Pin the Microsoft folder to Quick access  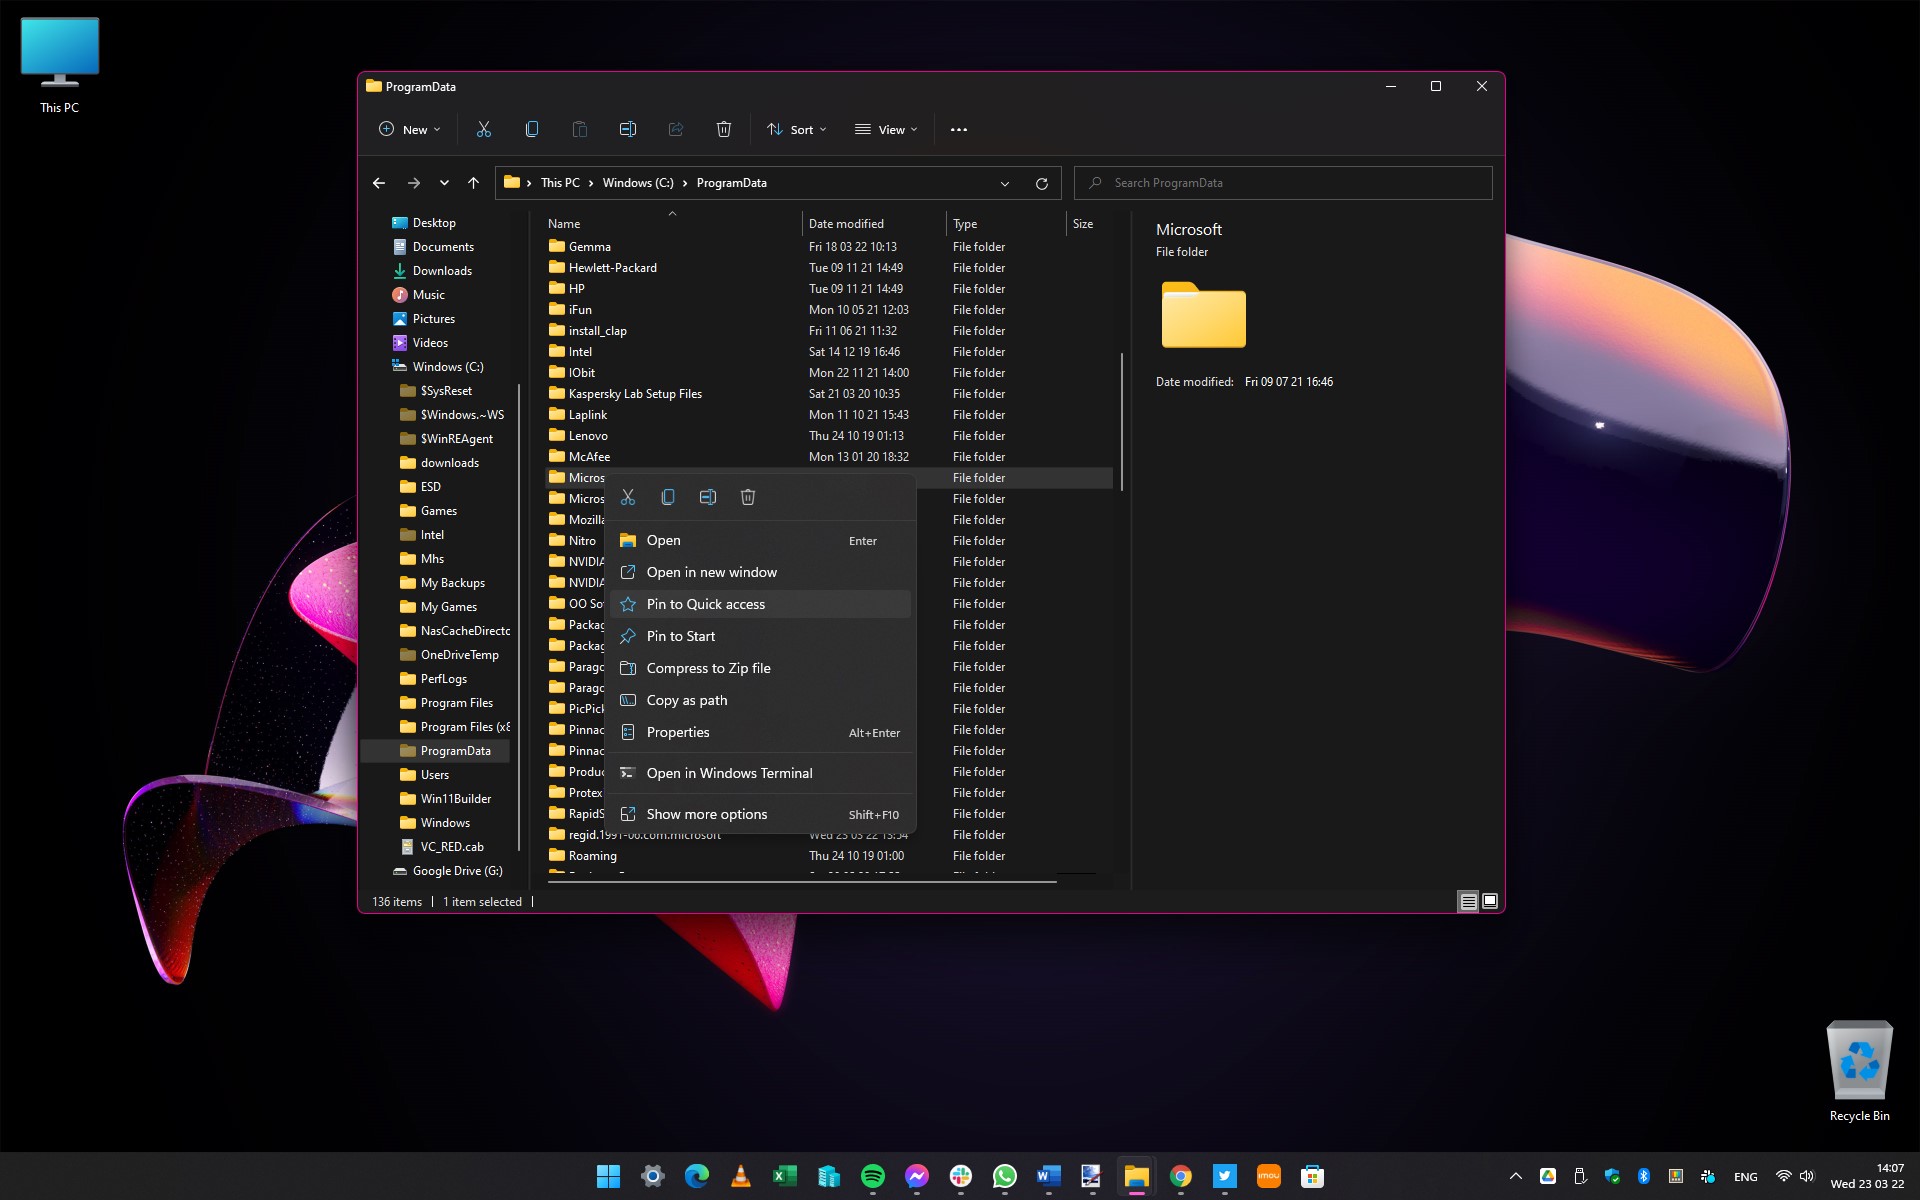(706, 604)
